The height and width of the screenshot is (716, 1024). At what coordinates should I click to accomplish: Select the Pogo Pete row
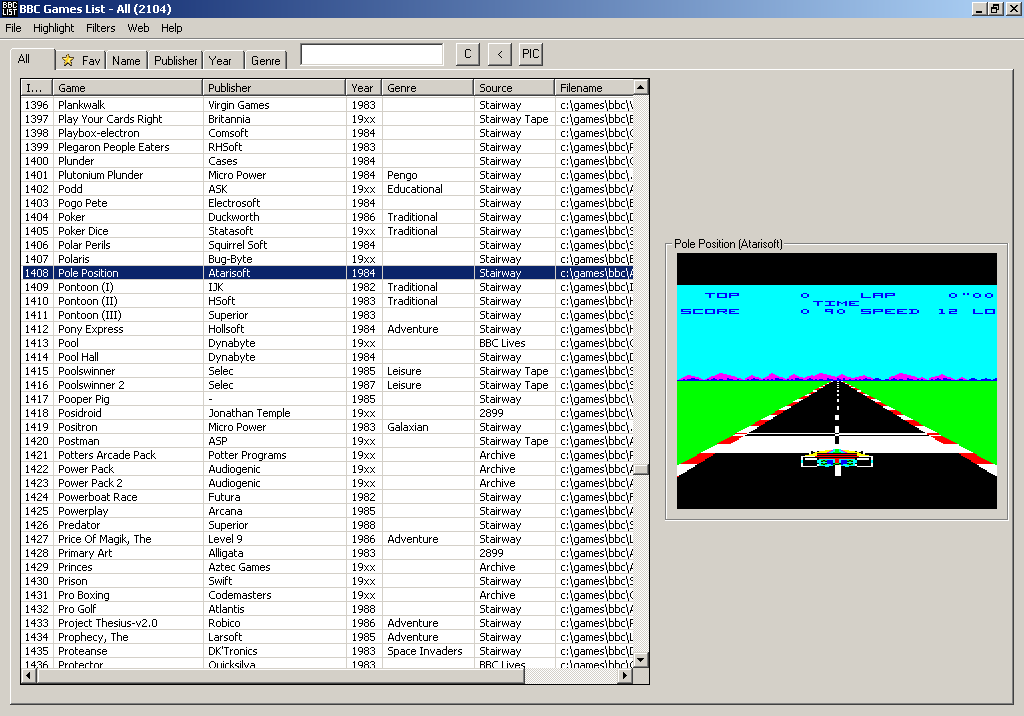(327, 203)
